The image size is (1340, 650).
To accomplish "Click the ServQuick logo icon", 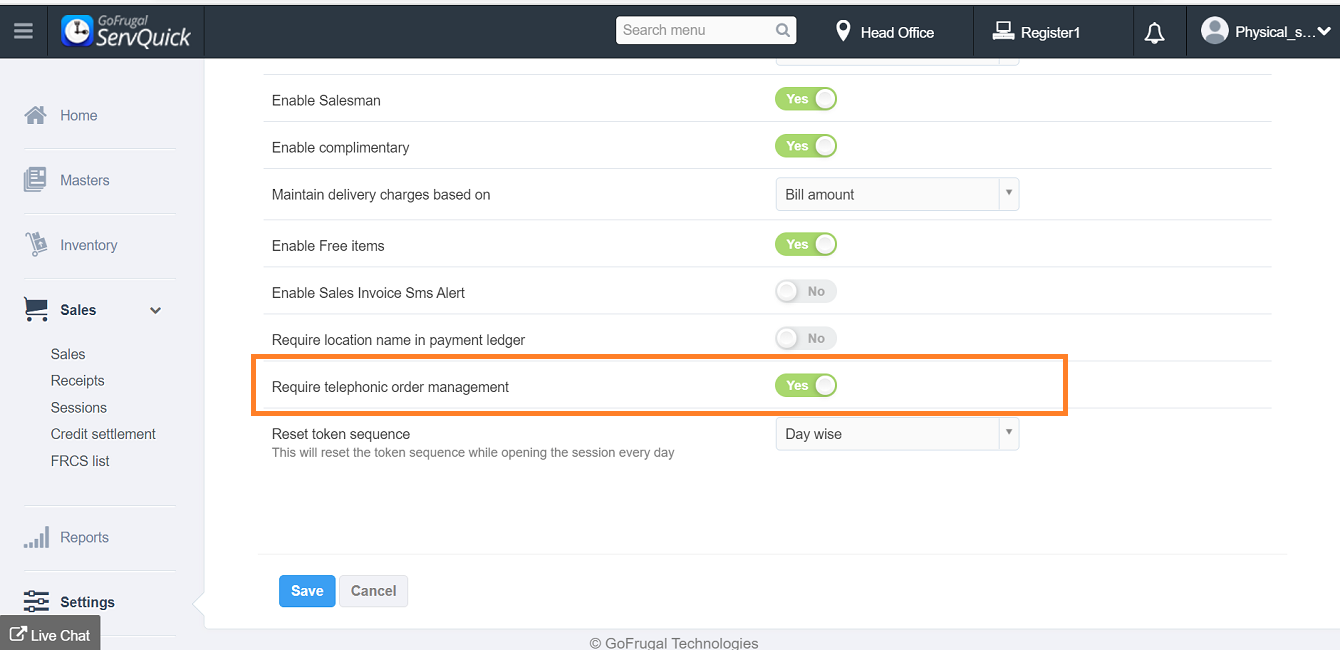I will pyautogui.click(x=77, y=31).
